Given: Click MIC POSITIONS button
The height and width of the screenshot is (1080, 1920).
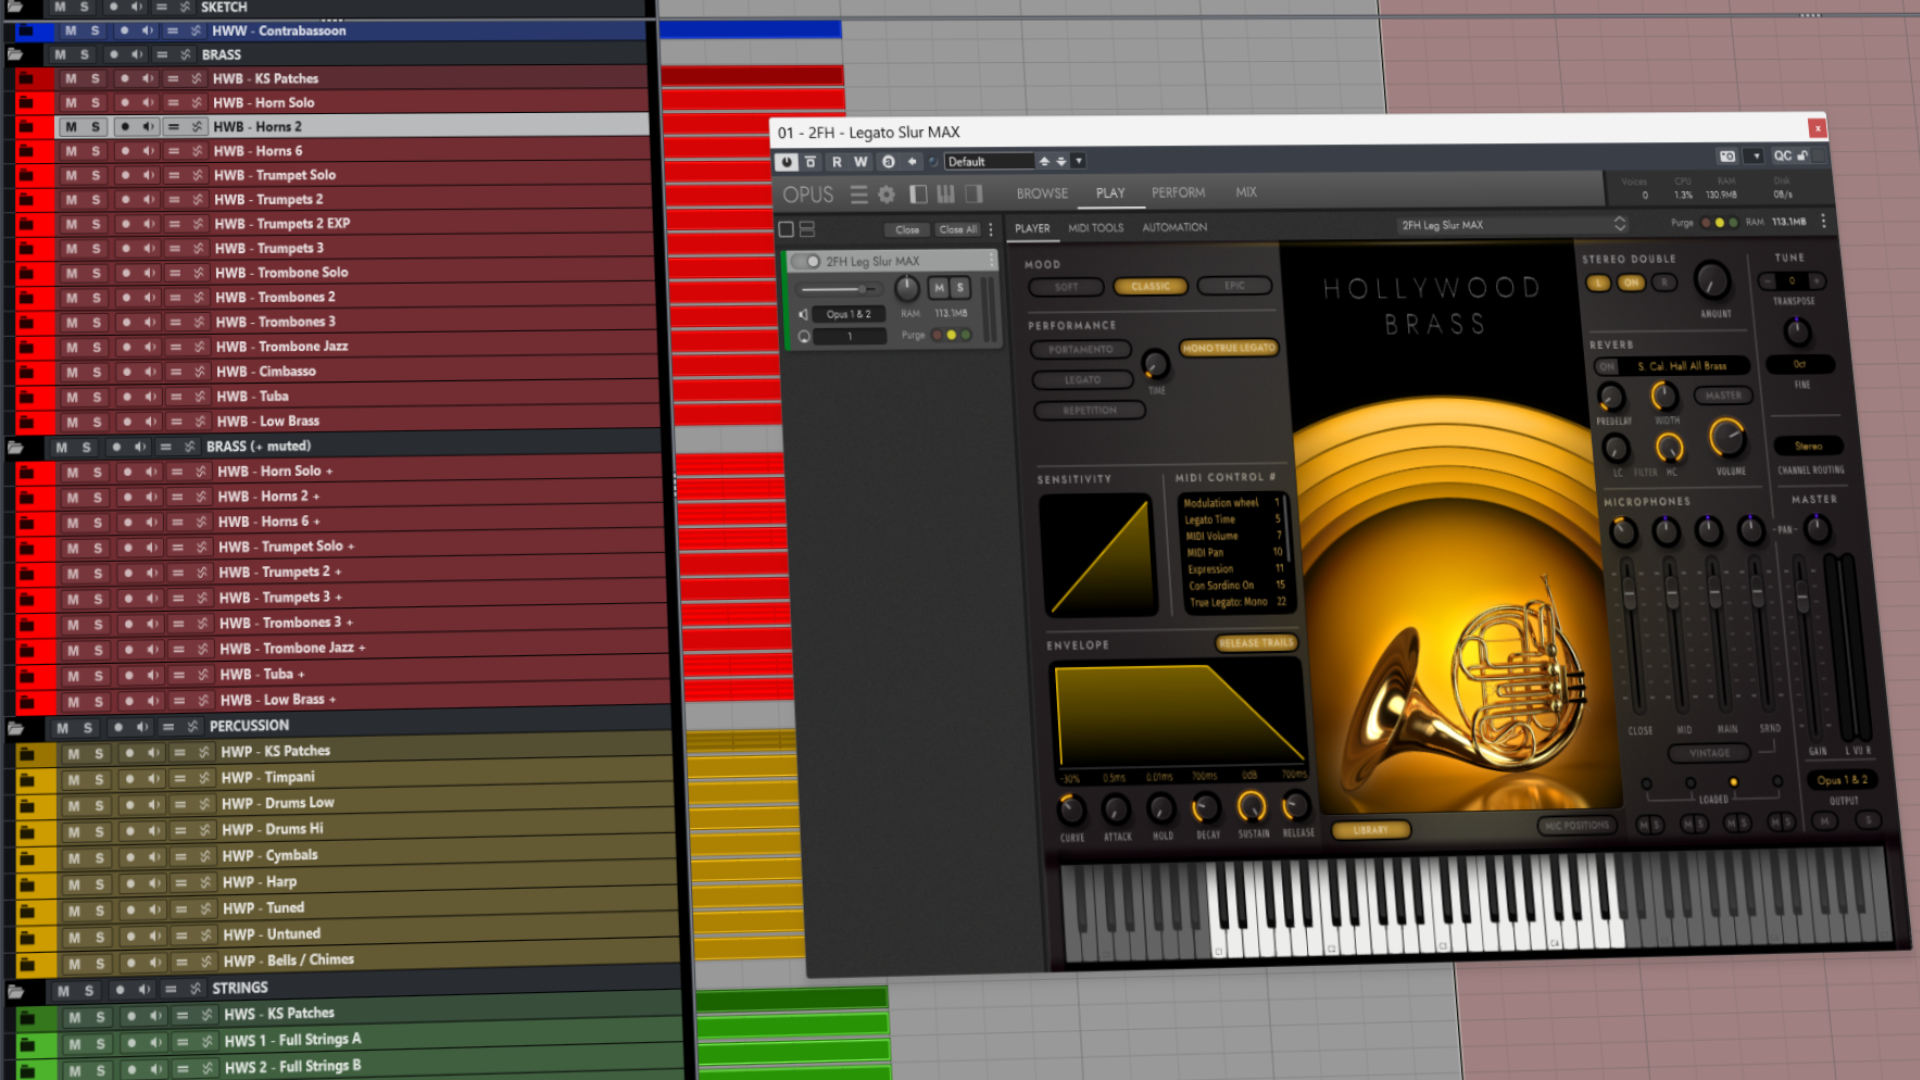Looking at the screenshot, I should [x=1576, y=826].
